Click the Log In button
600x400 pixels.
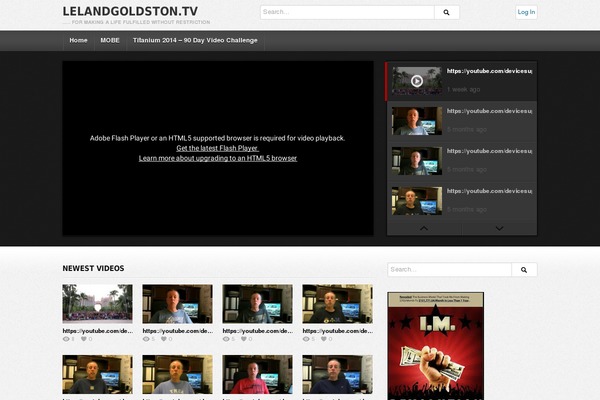pyautogui.click(x=526, y=12)
